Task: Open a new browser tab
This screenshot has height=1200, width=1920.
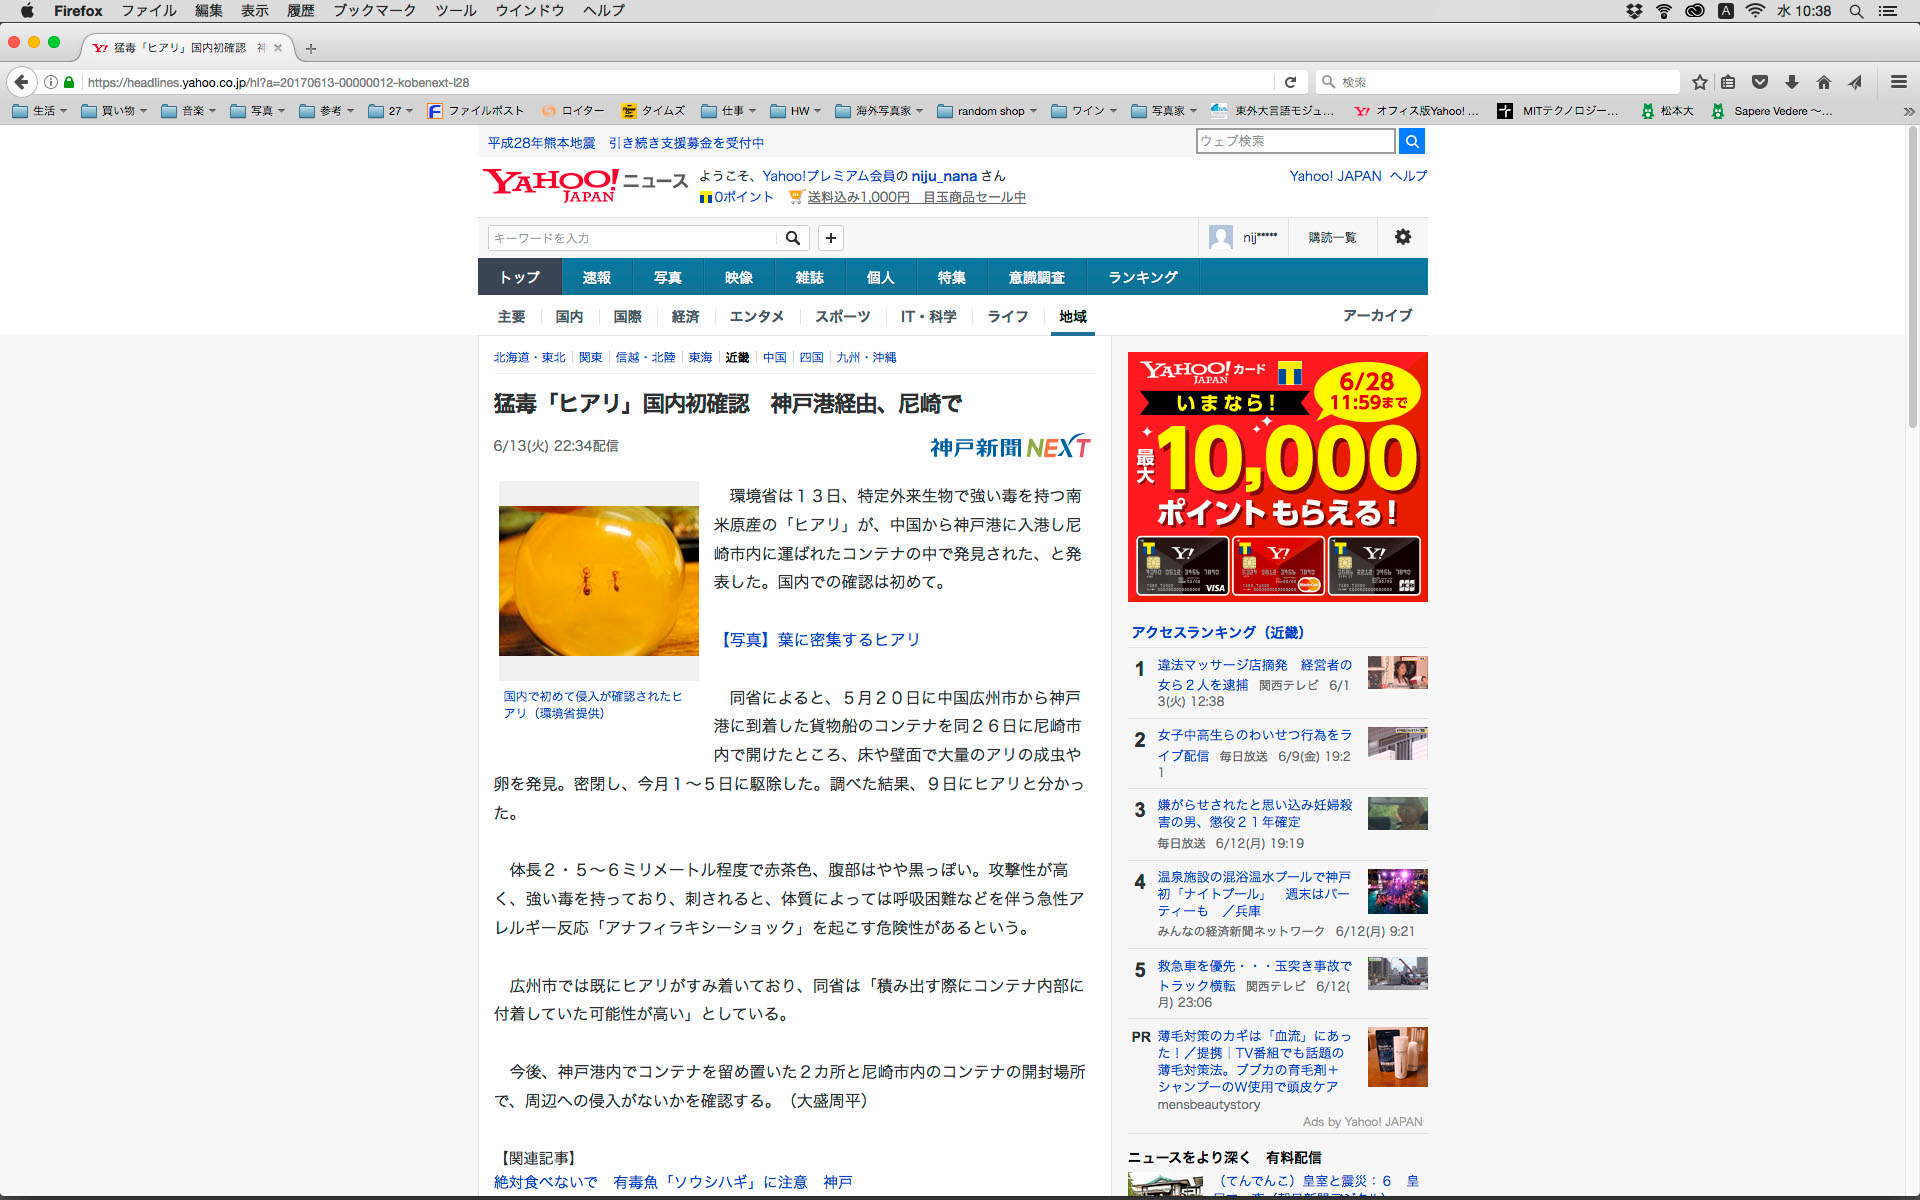Action: click(x=311, y=48)
